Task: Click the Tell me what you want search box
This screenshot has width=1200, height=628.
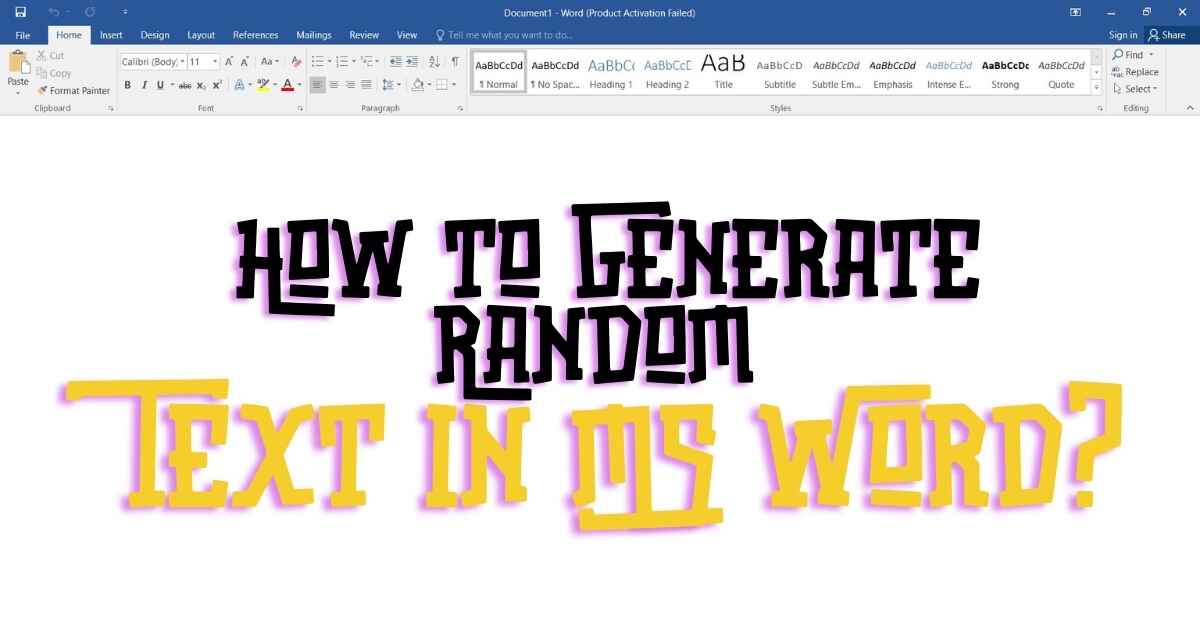Action: click(x=510, y=35)
